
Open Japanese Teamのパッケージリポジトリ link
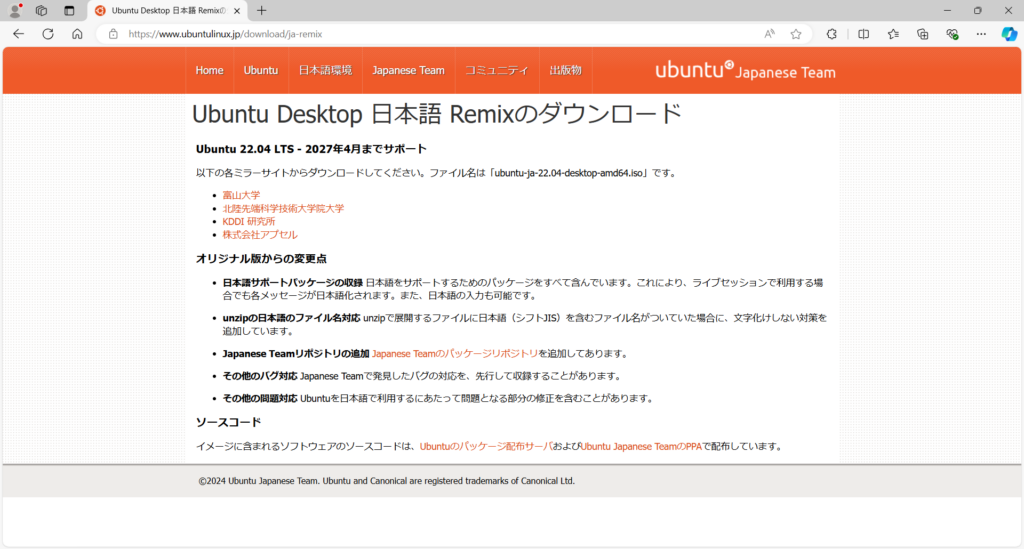455,354
